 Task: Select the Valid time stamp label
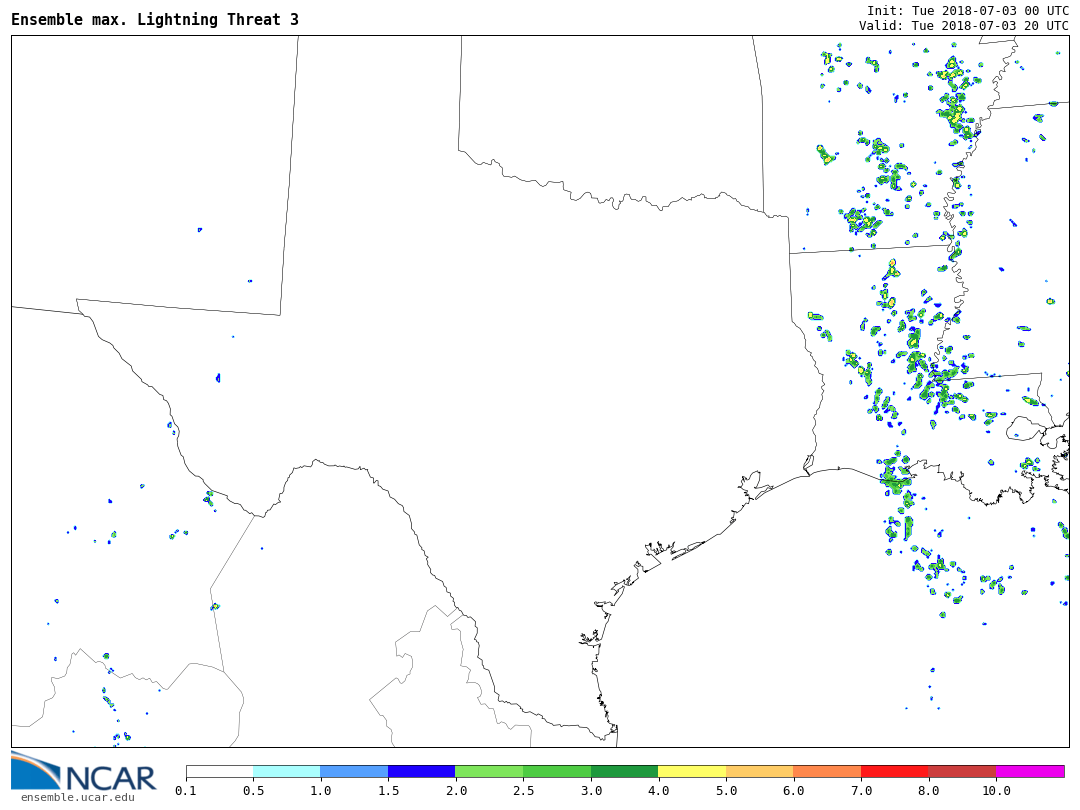coord(963,26)
